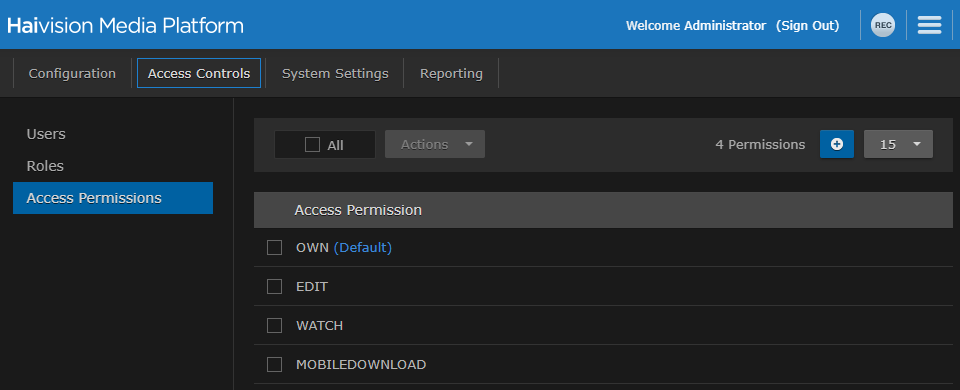Check the WATCH permission checkbox
960x390 pixels.
click(x=274, y=326)
